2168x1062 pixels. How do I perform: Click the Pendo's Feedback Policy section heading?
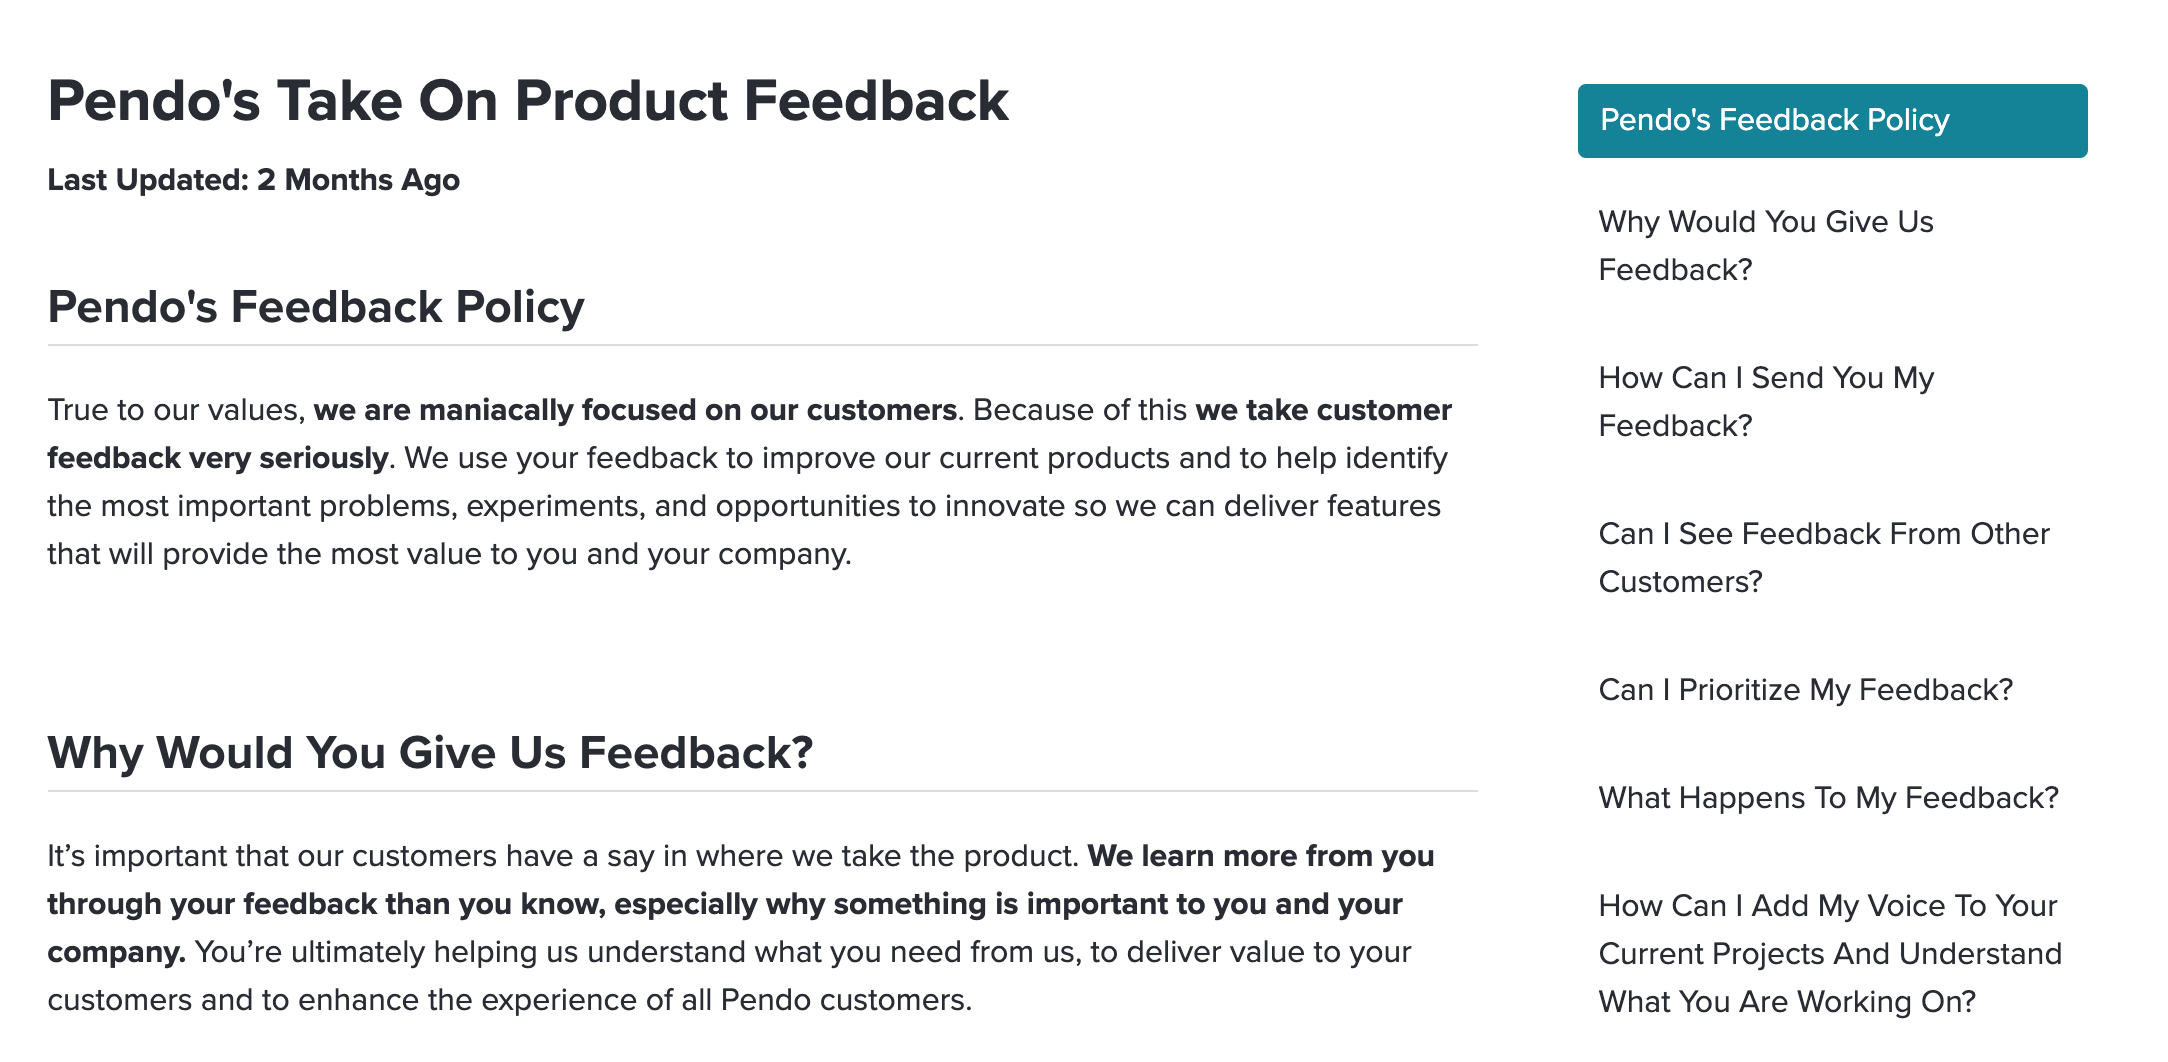pos(316,307)
